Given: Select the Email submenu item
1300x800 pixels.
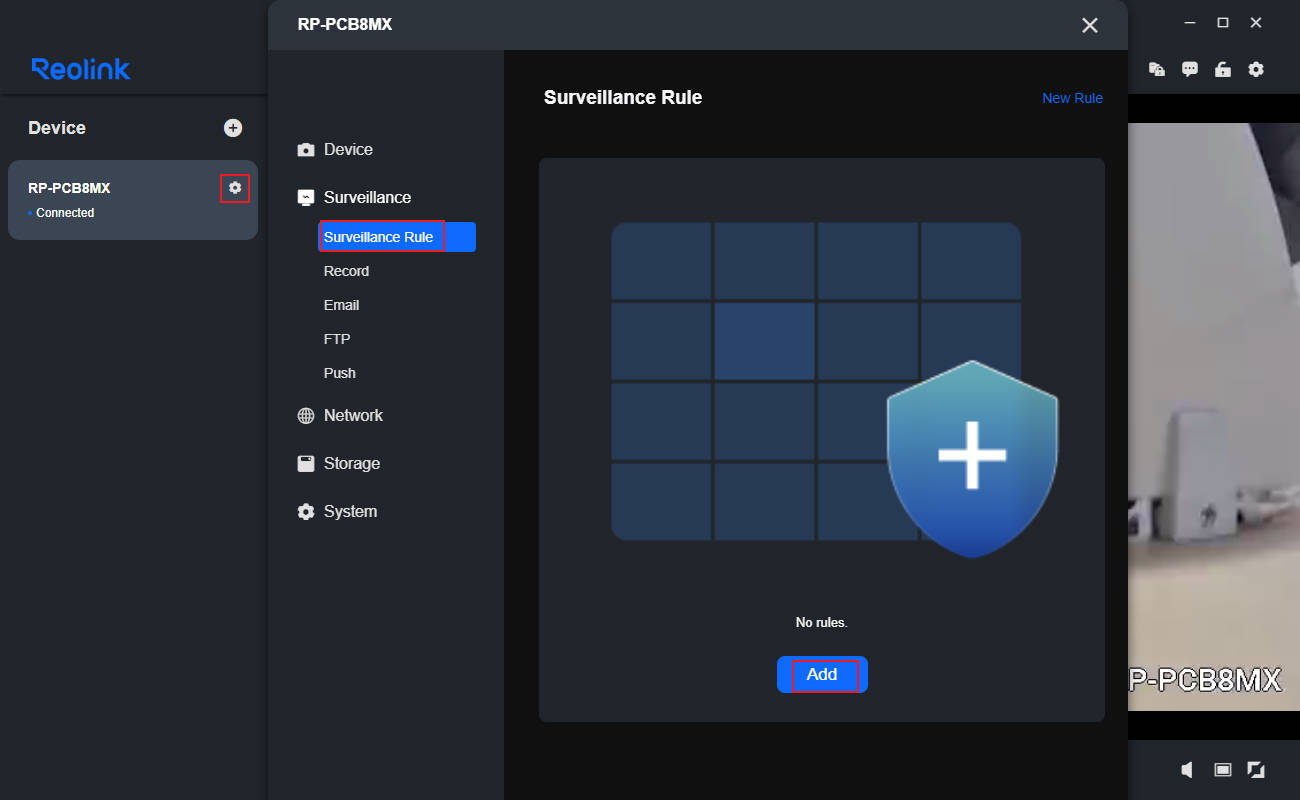Looking at the screenshot, I should point(341,305).
